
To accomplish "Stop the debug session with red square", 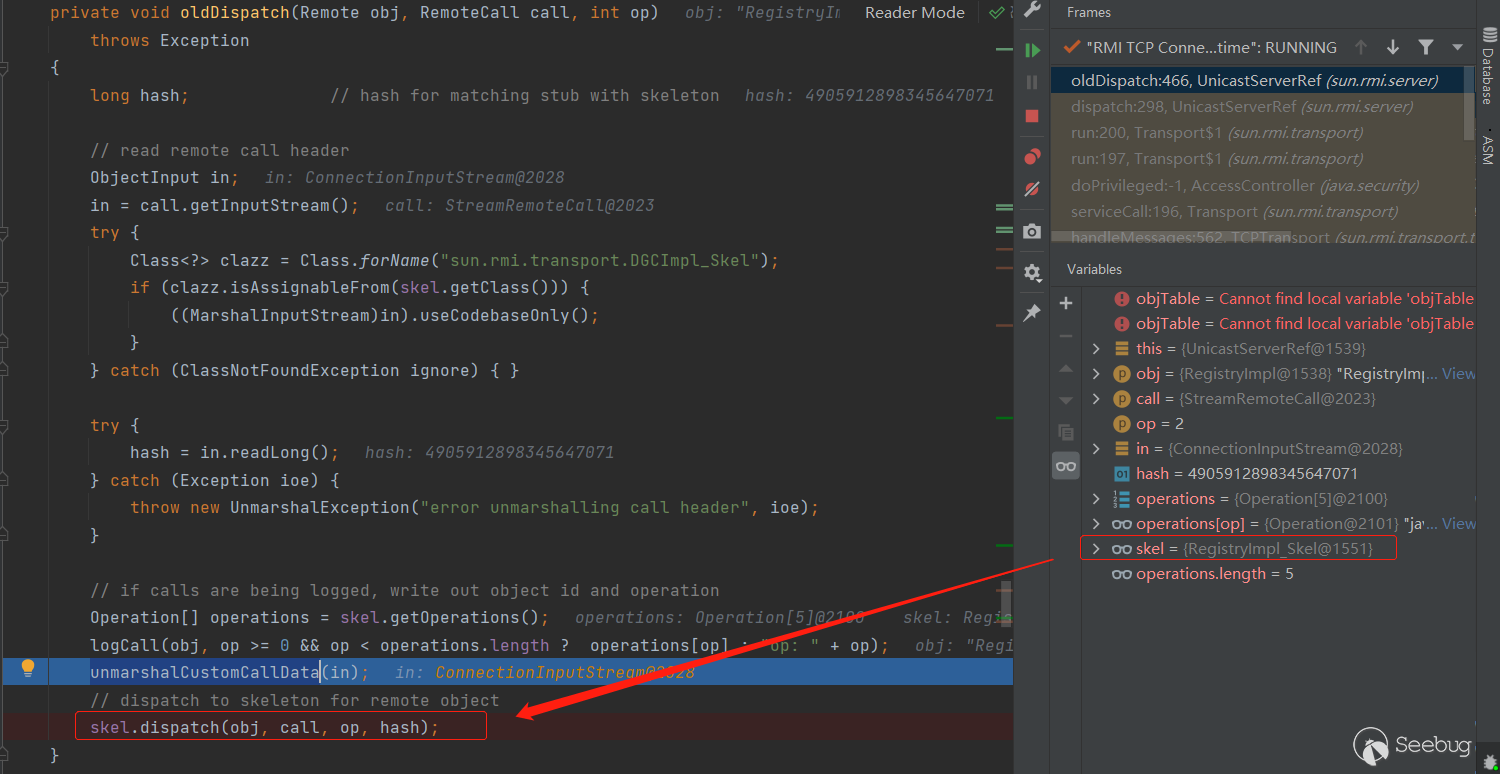I will pos(1033,117).
